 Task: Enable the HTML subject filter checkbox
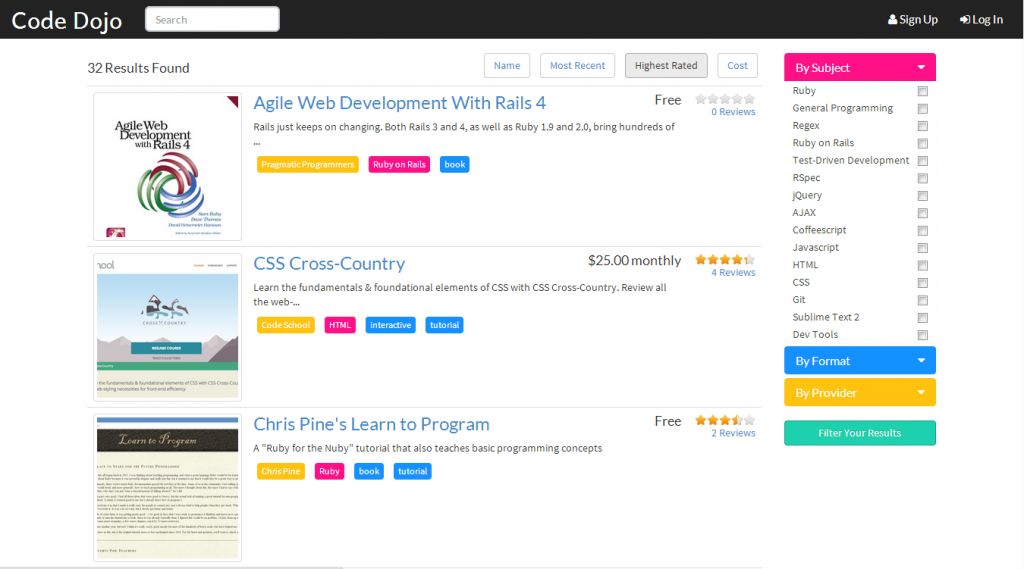(x=923, y=265)
